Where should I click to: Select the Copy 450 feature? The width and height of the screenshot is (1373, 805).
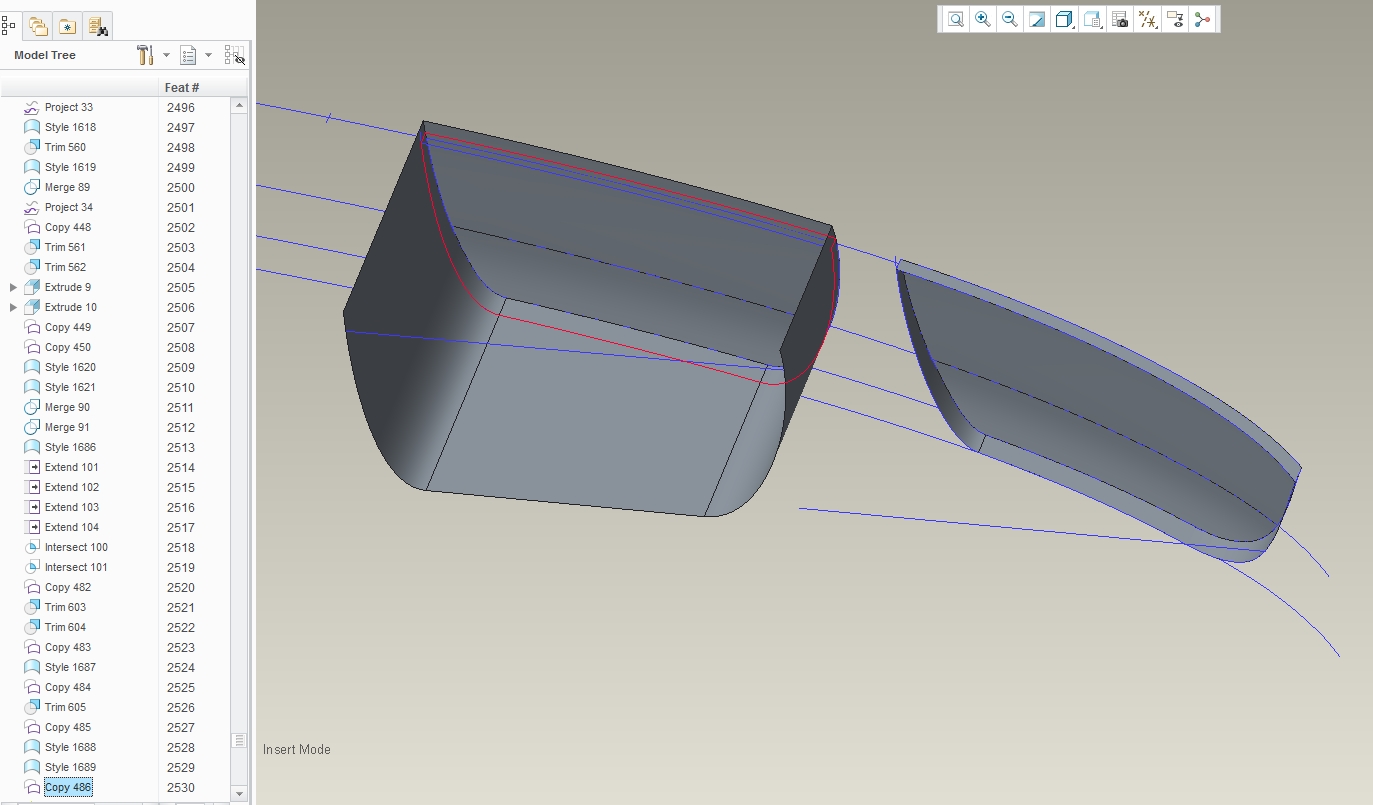(68, 347)
